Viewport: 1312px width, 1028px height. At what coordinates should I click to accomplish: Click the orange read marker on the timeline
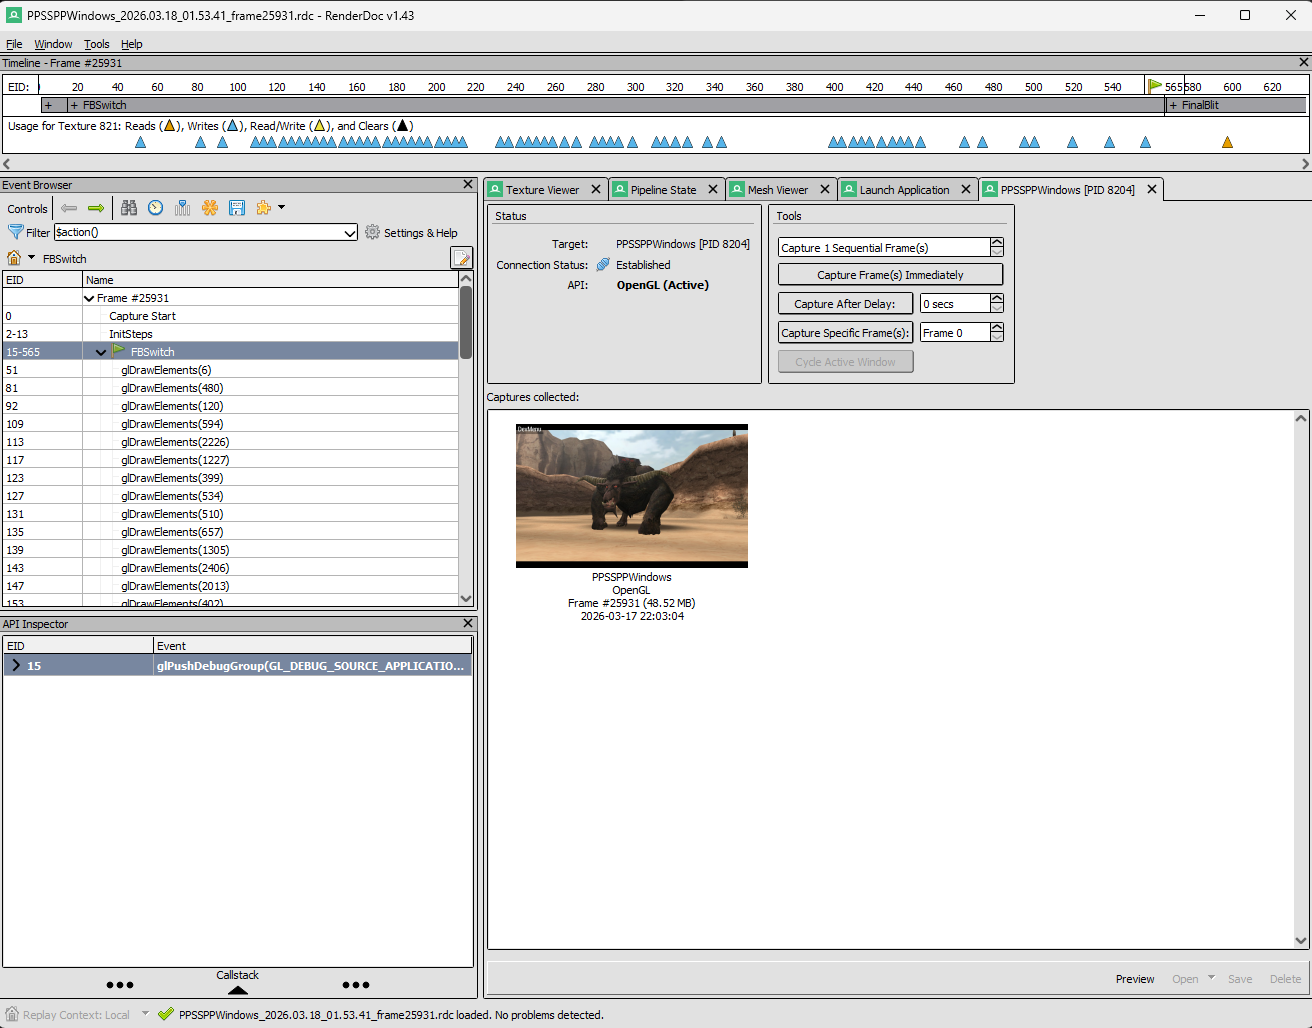click(1227, 142)
